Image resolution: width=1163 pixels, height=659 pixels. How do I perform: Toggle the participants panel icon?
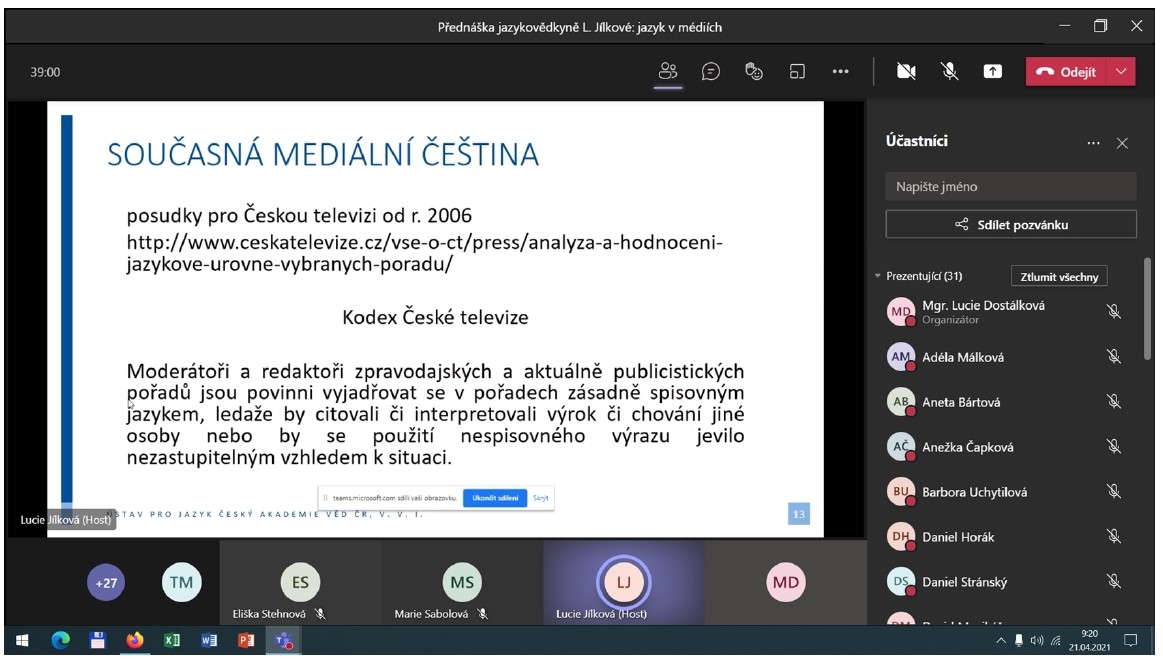pos(668,71)
